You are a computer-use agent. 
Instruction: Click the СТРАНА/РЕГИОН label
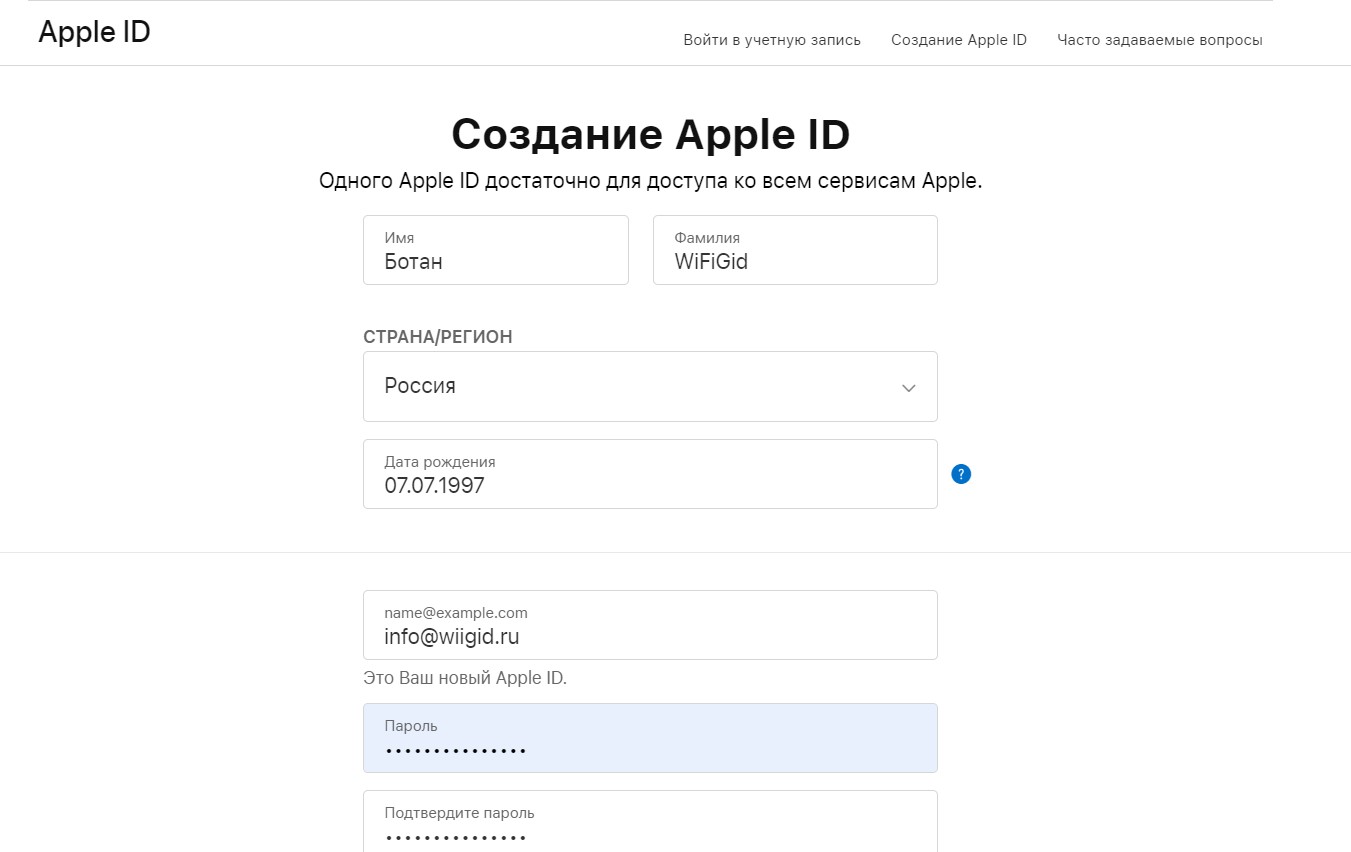pos(438,337)
